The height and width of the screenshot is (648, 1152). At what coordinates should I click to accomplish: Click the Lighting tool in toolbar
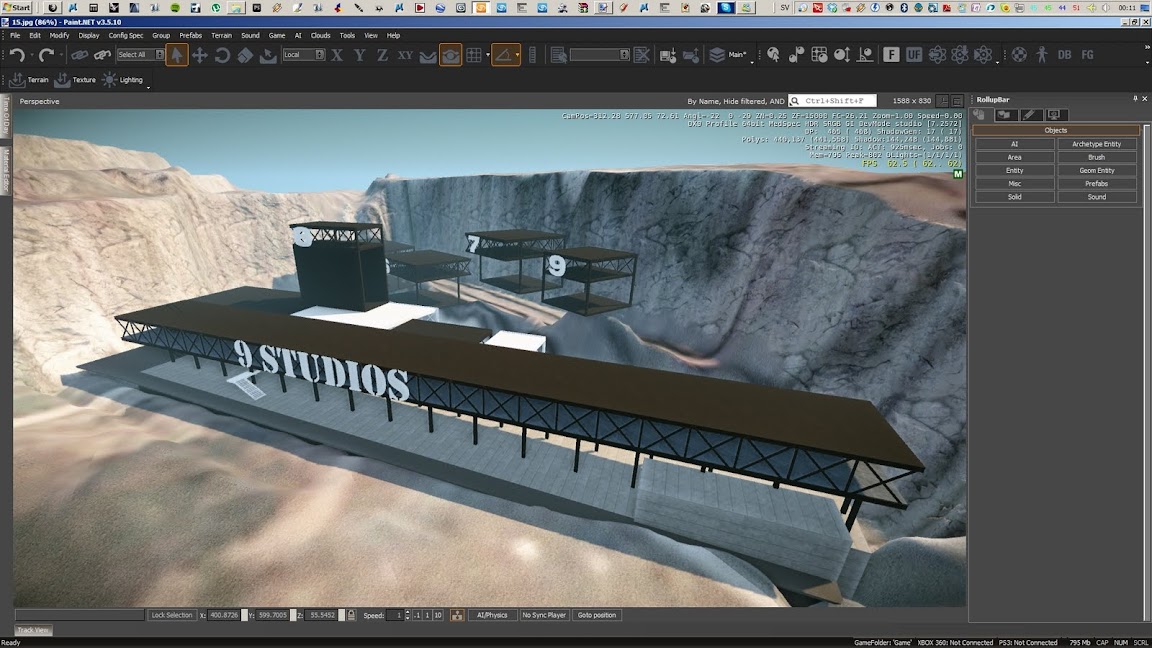tap(123, 80)
